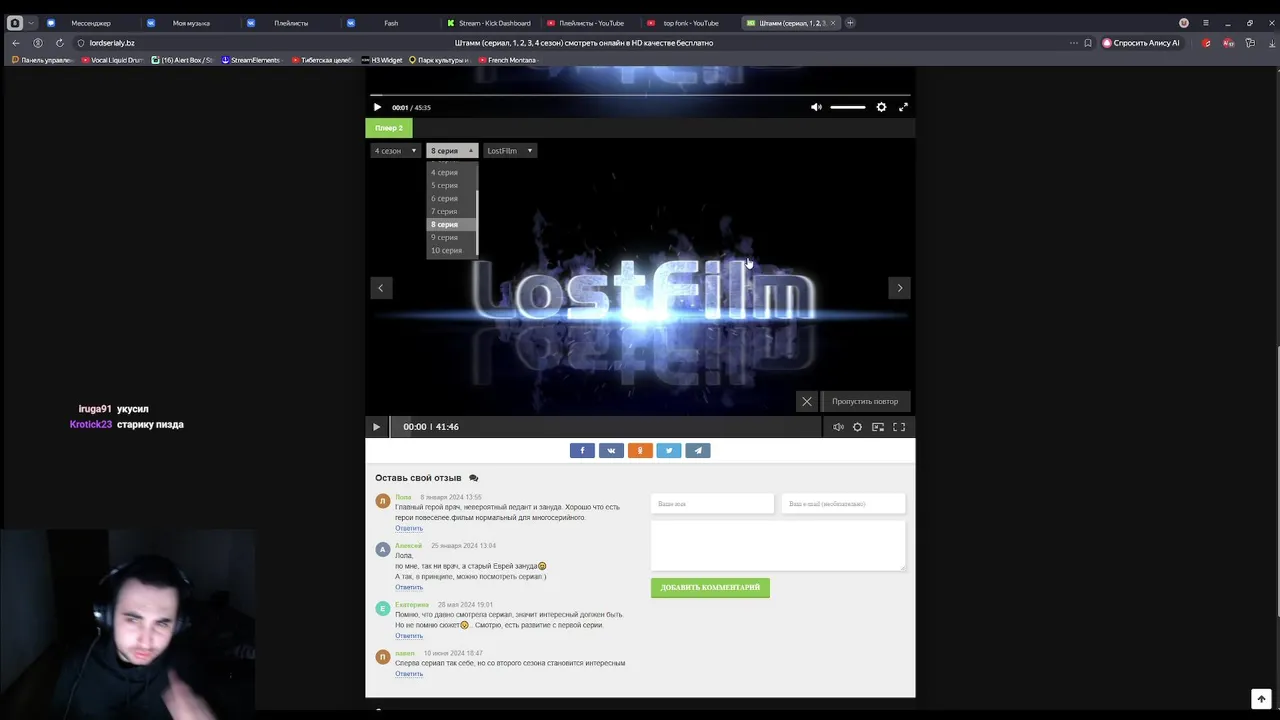Click ДОБАВИТЬ КОММЕНТАРИЙ button
Image resolution: width=1280 pixels, height=720 pixels.
(x=710, y=588)
